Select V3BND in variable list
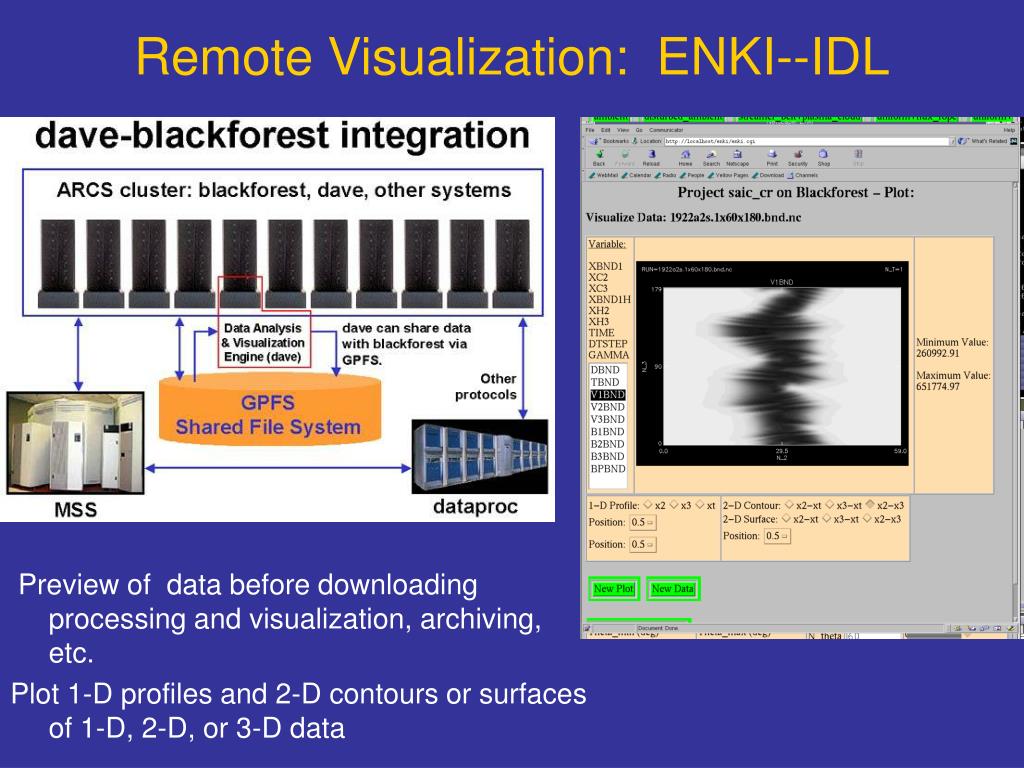 click(607, 419)
